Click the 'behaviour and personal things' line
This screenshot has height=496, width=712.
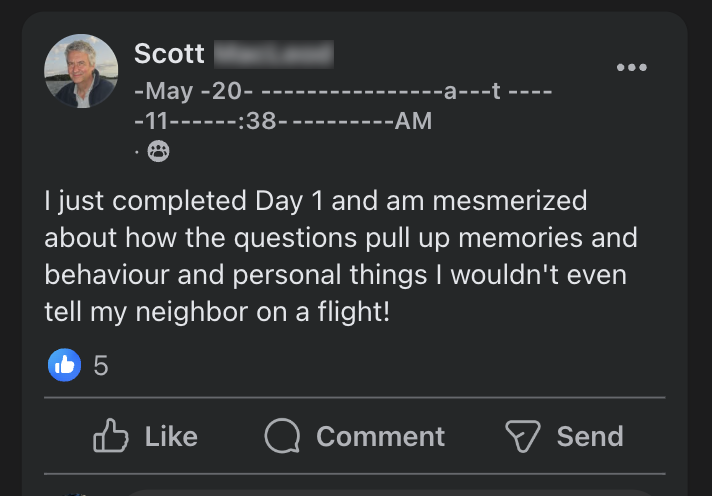click(x=336, y=275)
